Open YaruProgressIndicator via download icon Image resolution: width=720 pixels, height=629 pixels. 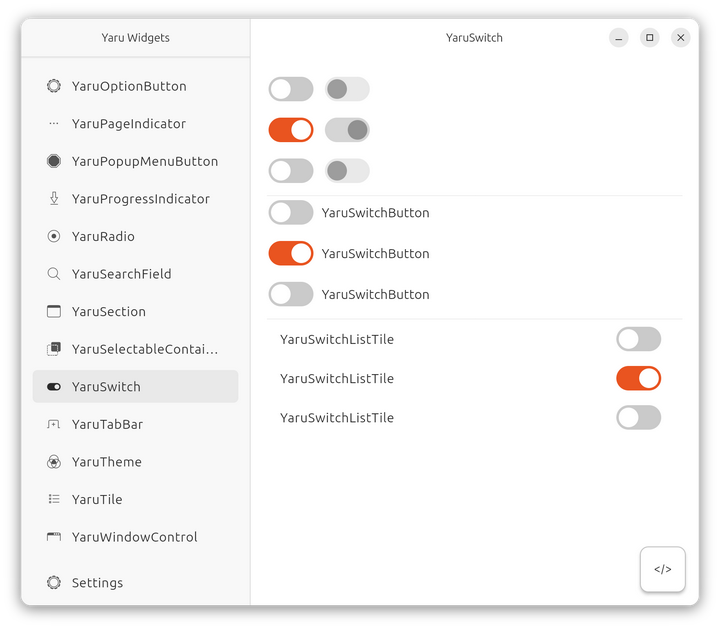click(x=54, y=199)
